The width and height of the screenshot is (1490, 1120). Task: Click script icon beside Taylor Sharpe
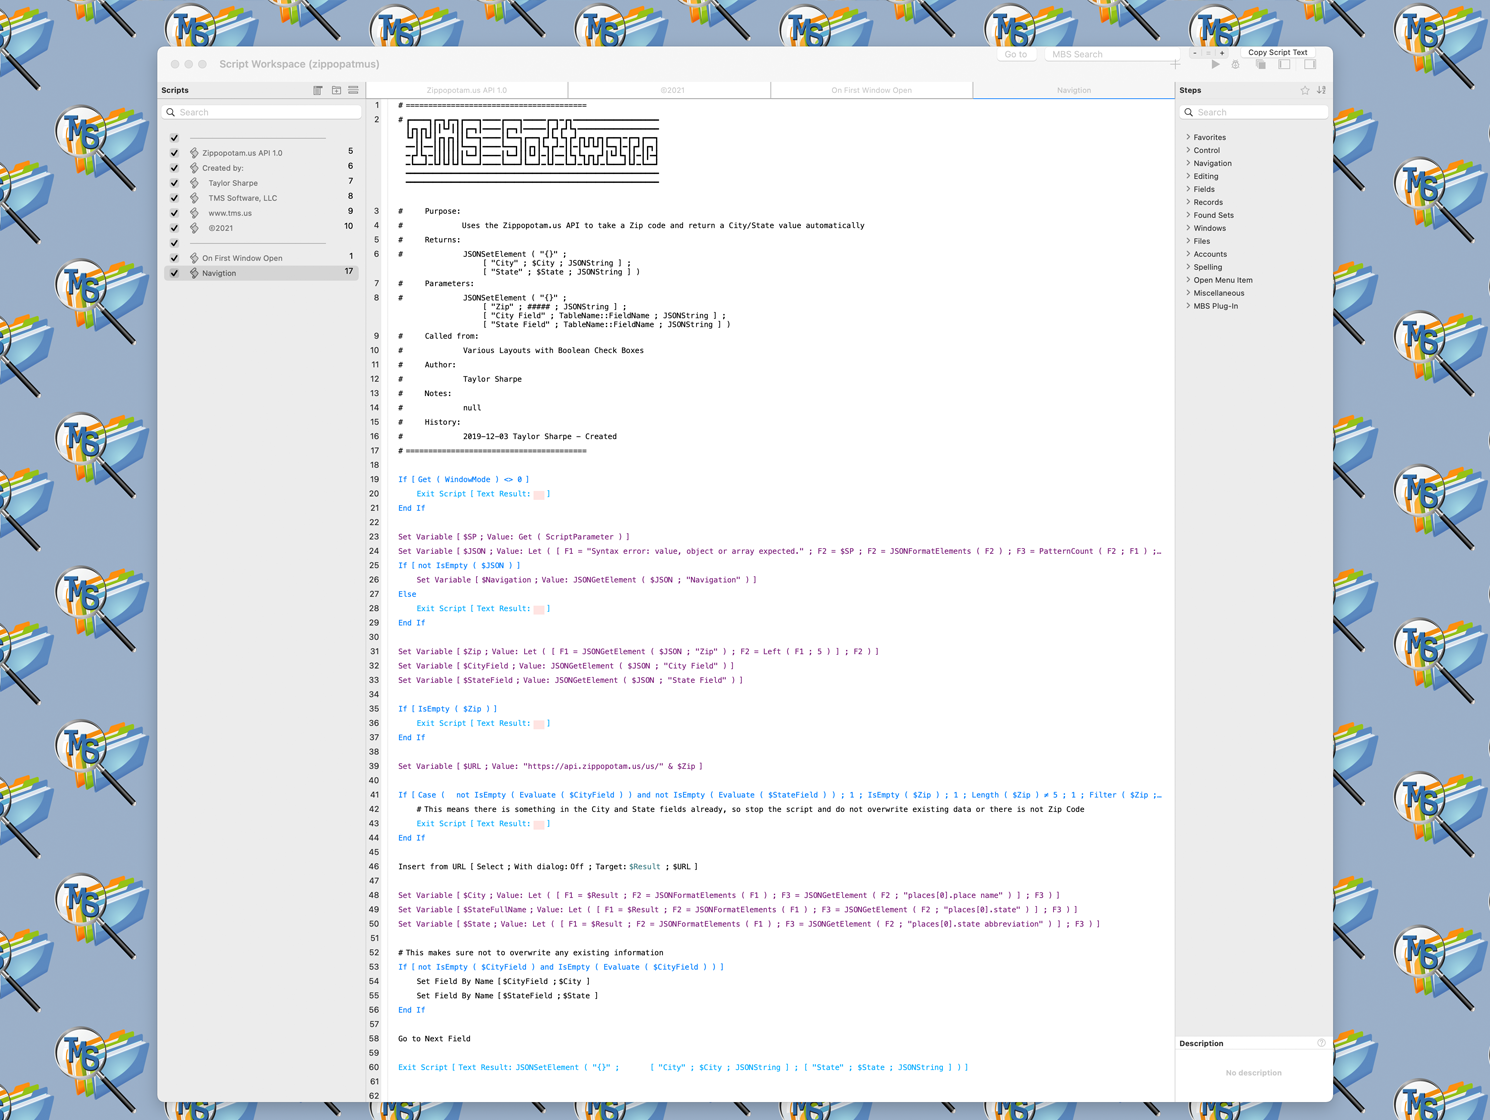194,183
